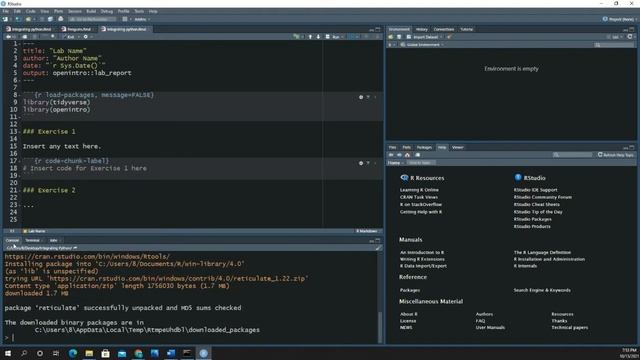
Task: Click the Clear console broom icon
Action: pos(378,248)
